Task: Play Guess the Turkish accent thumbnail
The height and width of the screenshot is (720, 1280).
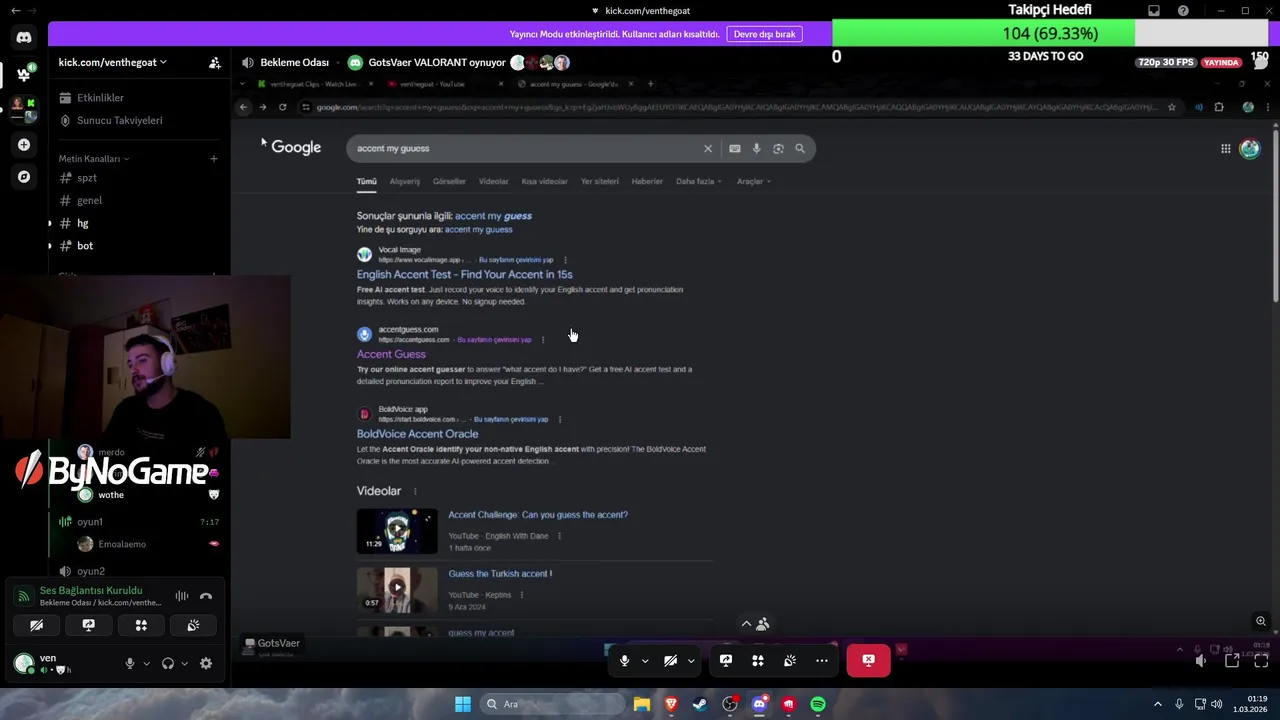Action: point(397,589)
